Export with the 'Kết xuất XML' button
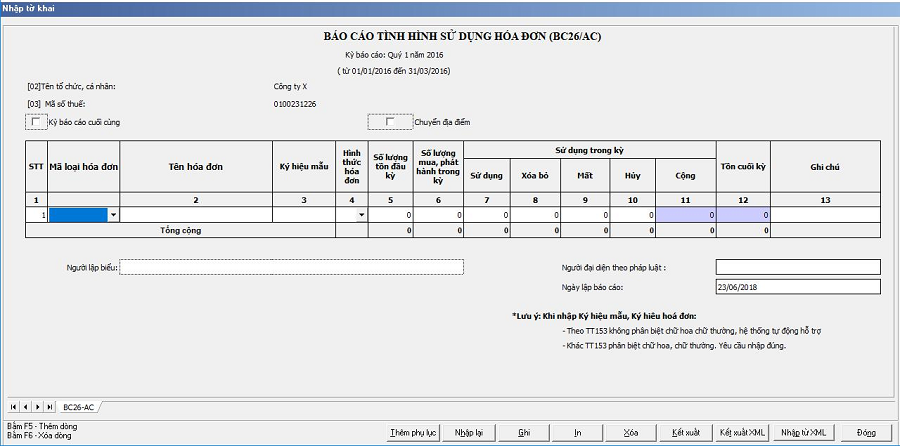The image size is (900, 446). [x=742, y=432]
